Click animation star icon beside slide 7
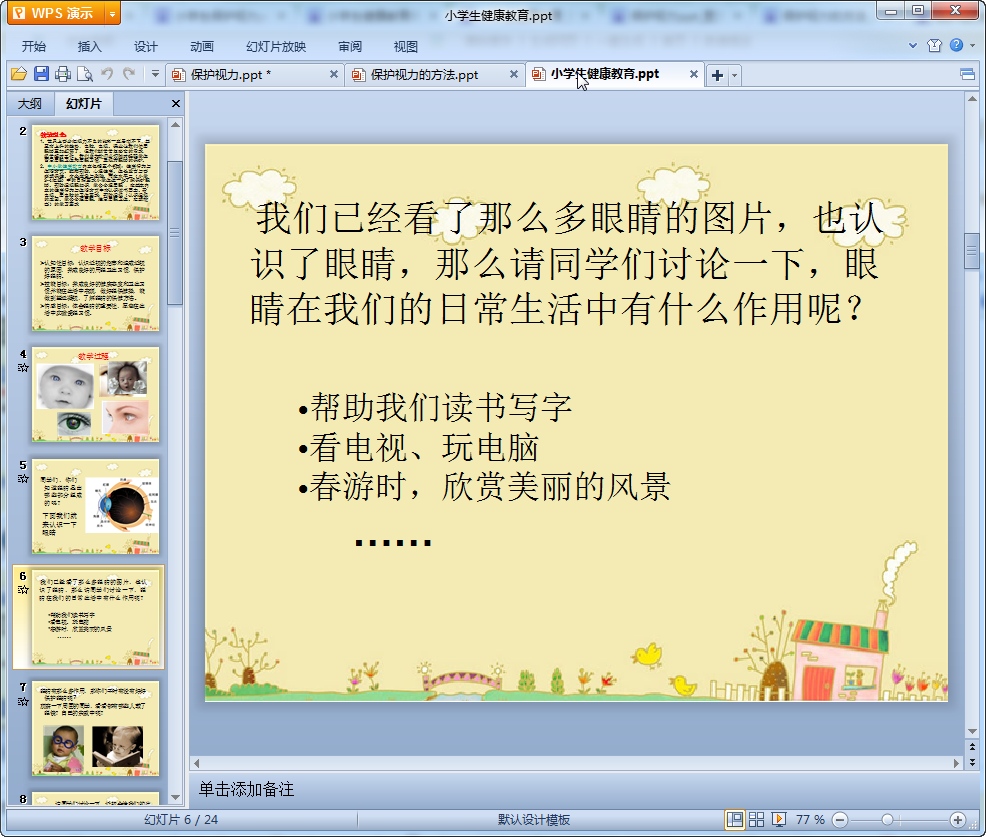 point(23,701)
